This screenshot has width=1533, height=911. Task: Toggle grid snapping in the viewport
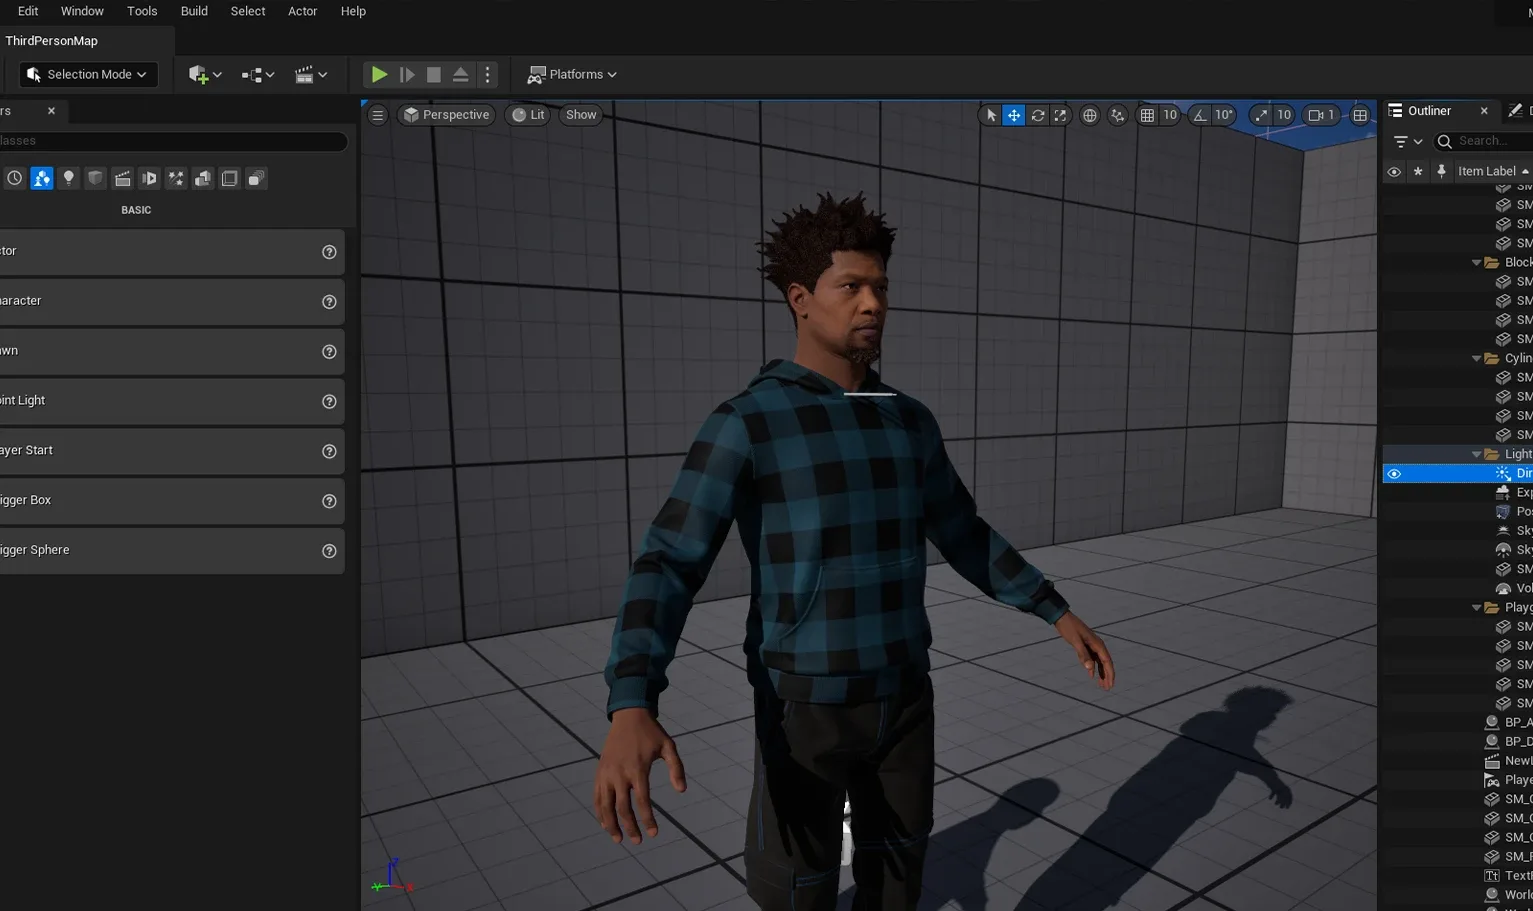[1147, 115]
